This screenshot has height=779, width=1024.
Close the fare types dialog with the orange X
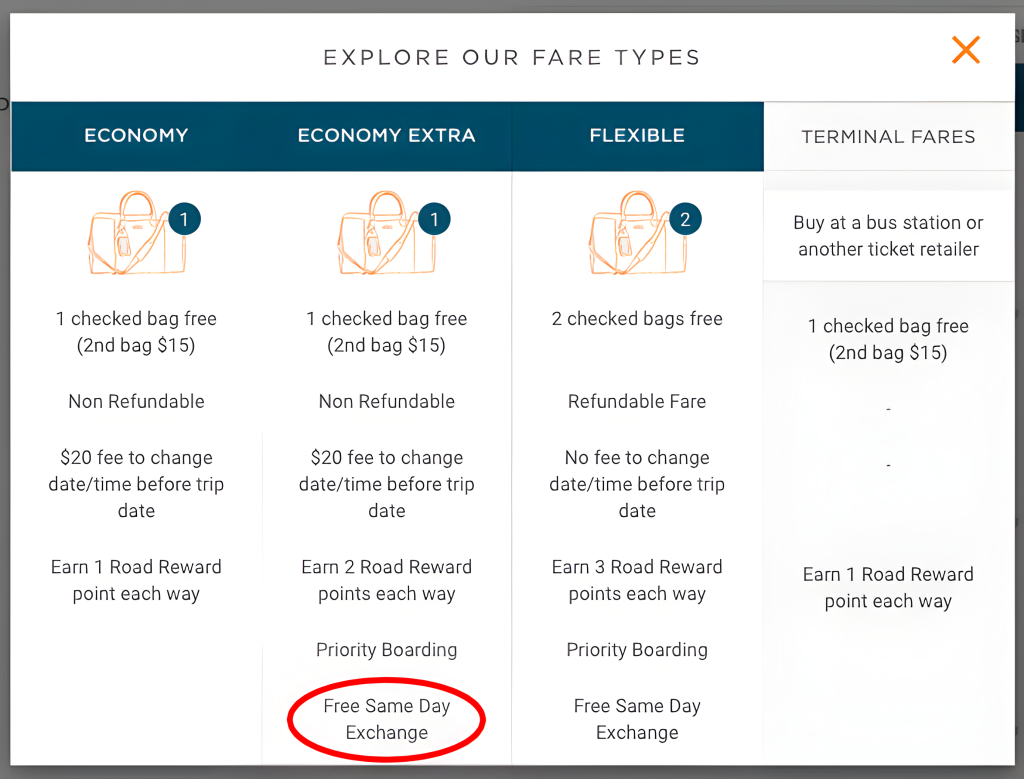click(x=965, y=50)
